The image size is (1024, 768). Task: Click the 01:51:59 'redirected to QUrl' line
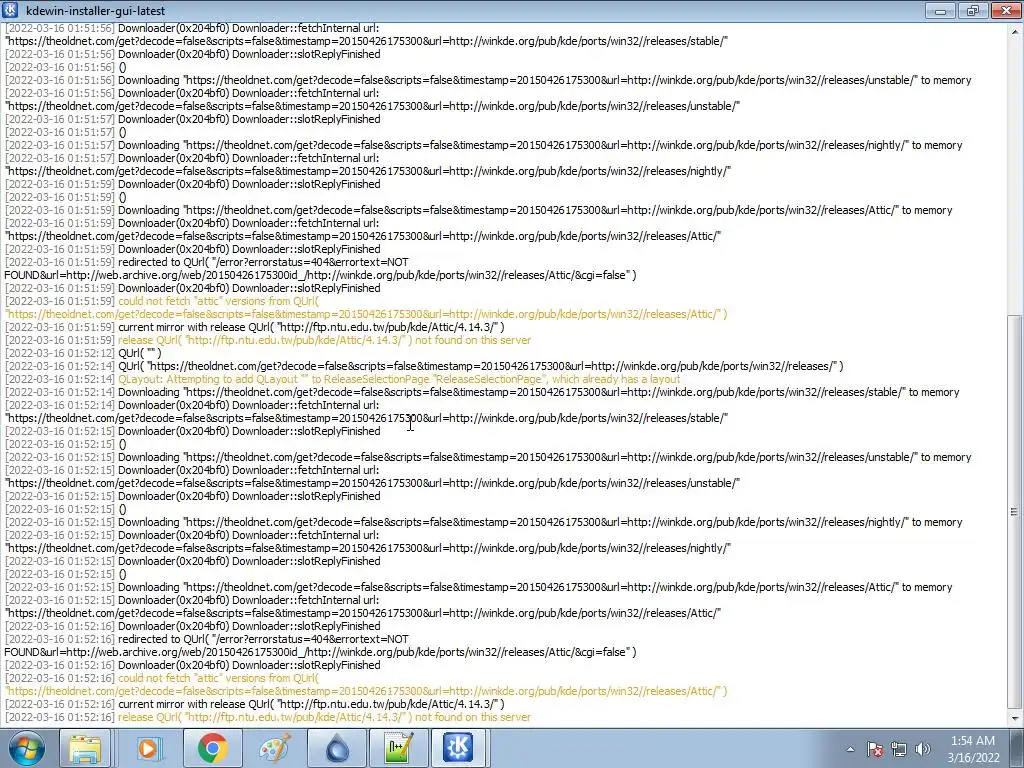tap(320, 268)
